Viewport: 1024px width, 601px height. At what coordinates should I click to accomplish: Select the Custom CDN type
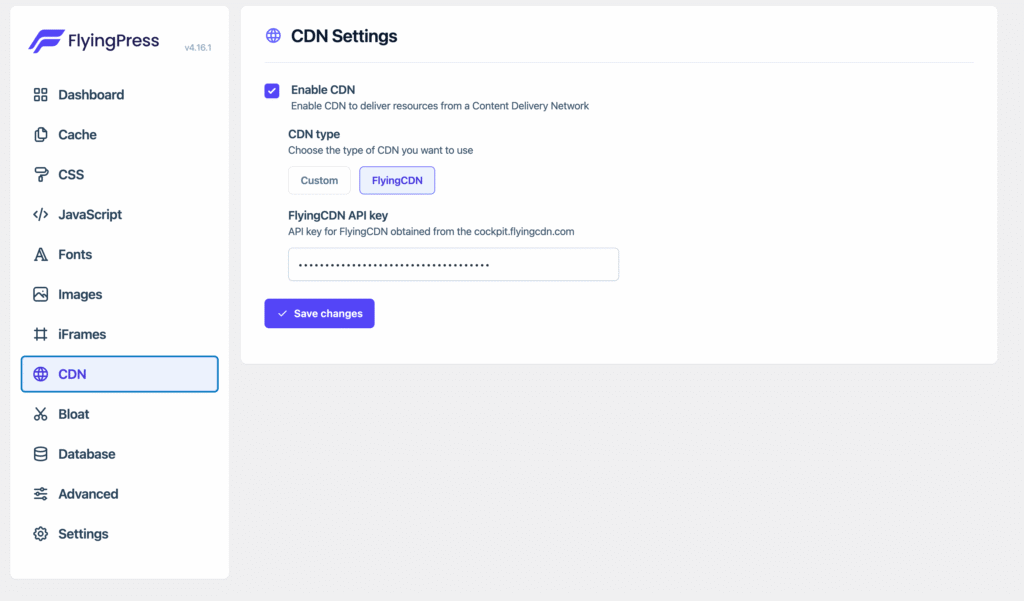point(319,181)
